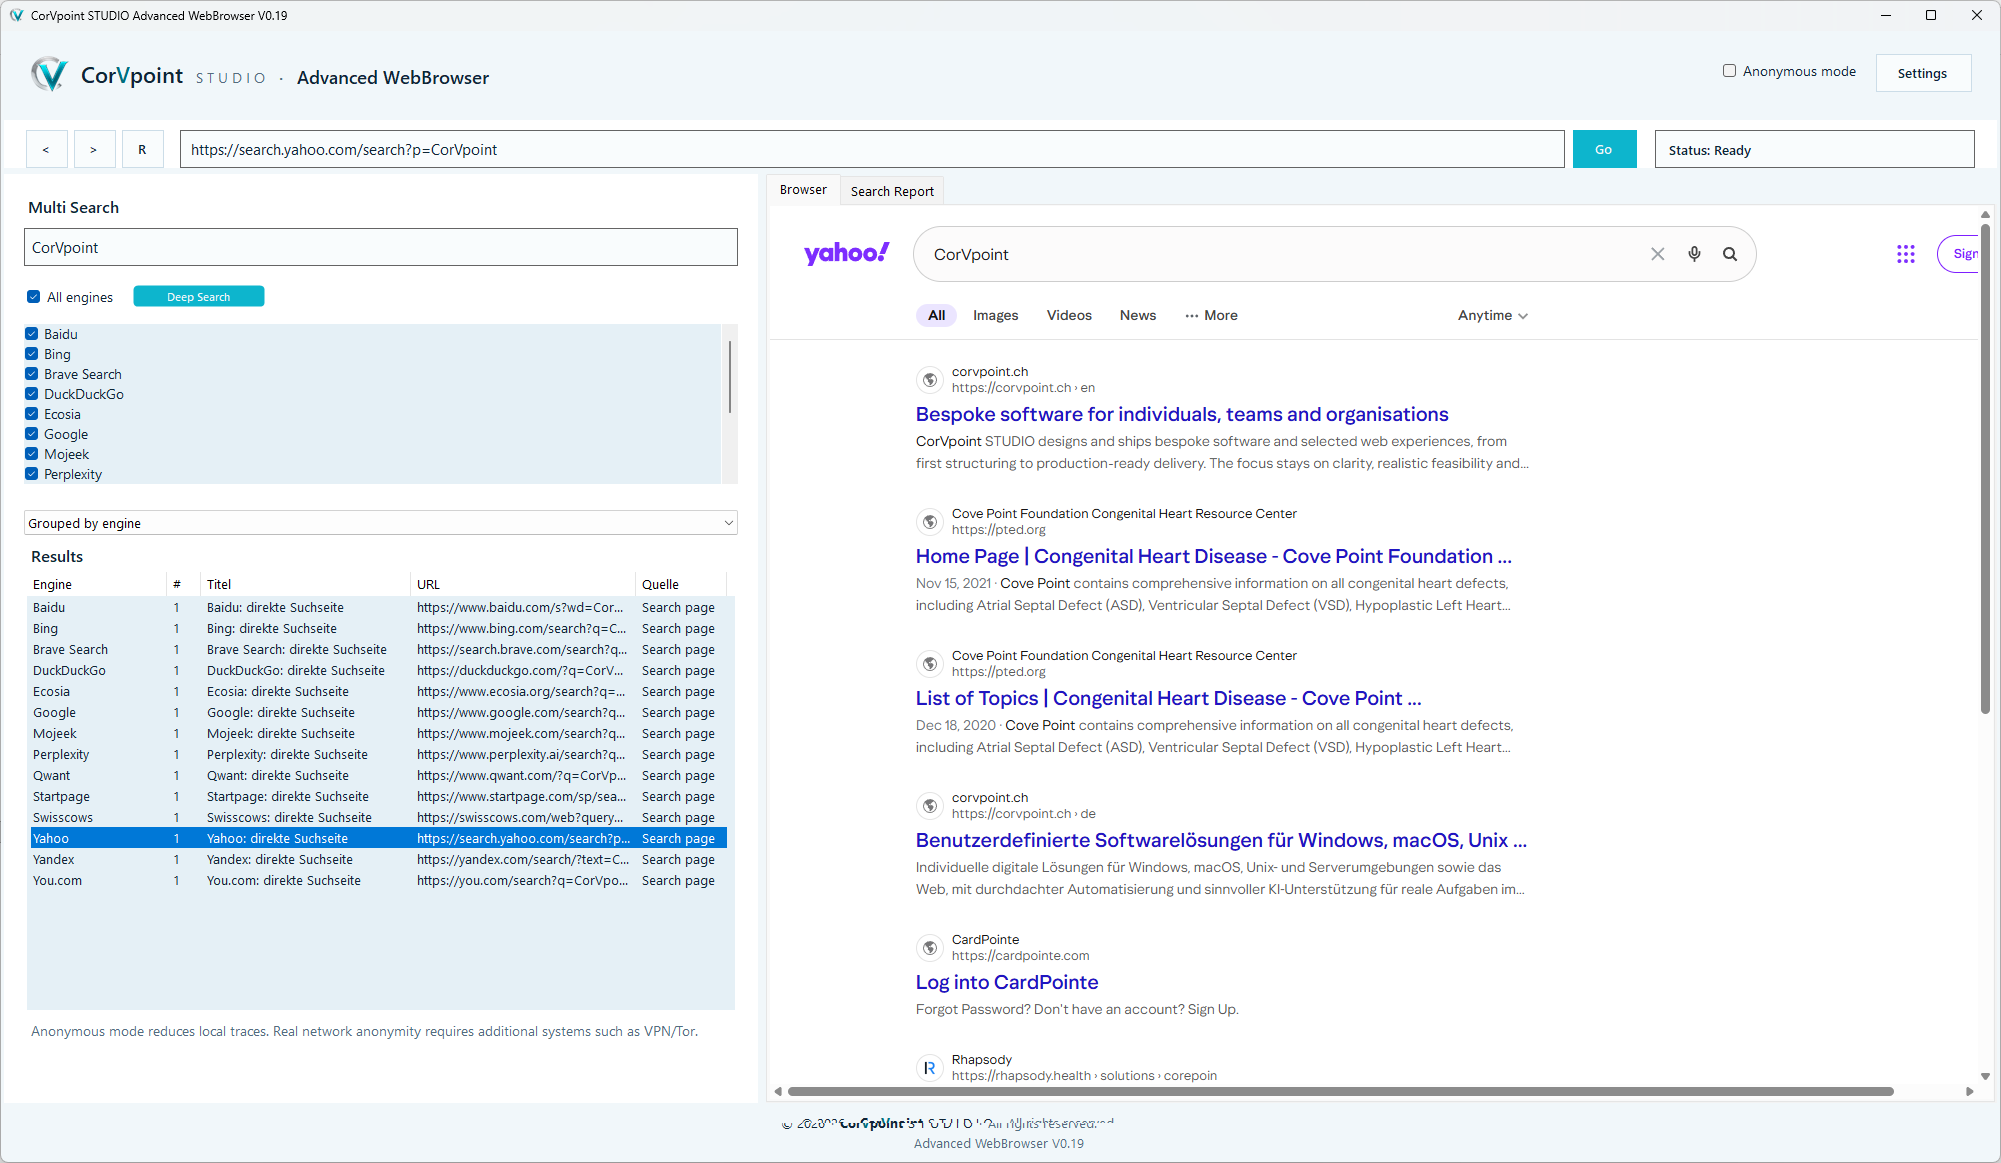The height and width of the screenshot is (1163, 2001).
Task: Click the CardPointe result favicon
Action: coord(930,948)
